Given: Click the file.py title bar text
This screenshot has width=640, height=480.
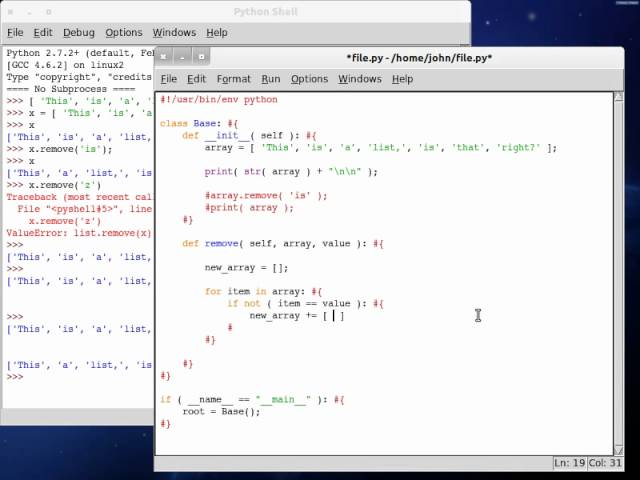Looking at the screenshot, I should point(419,58).
